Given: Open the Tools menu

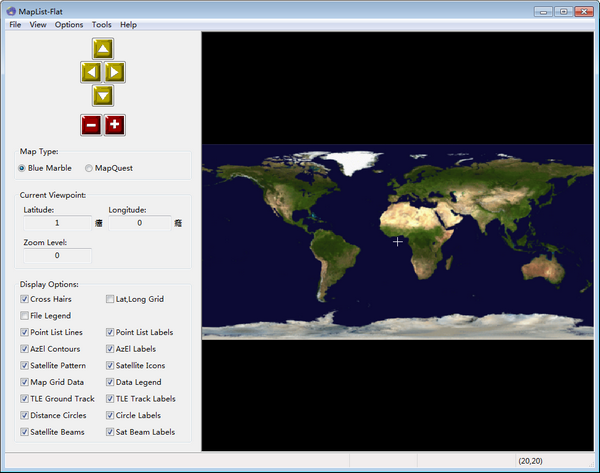Looking at the screenshot, I should click(x=101, y=24).
